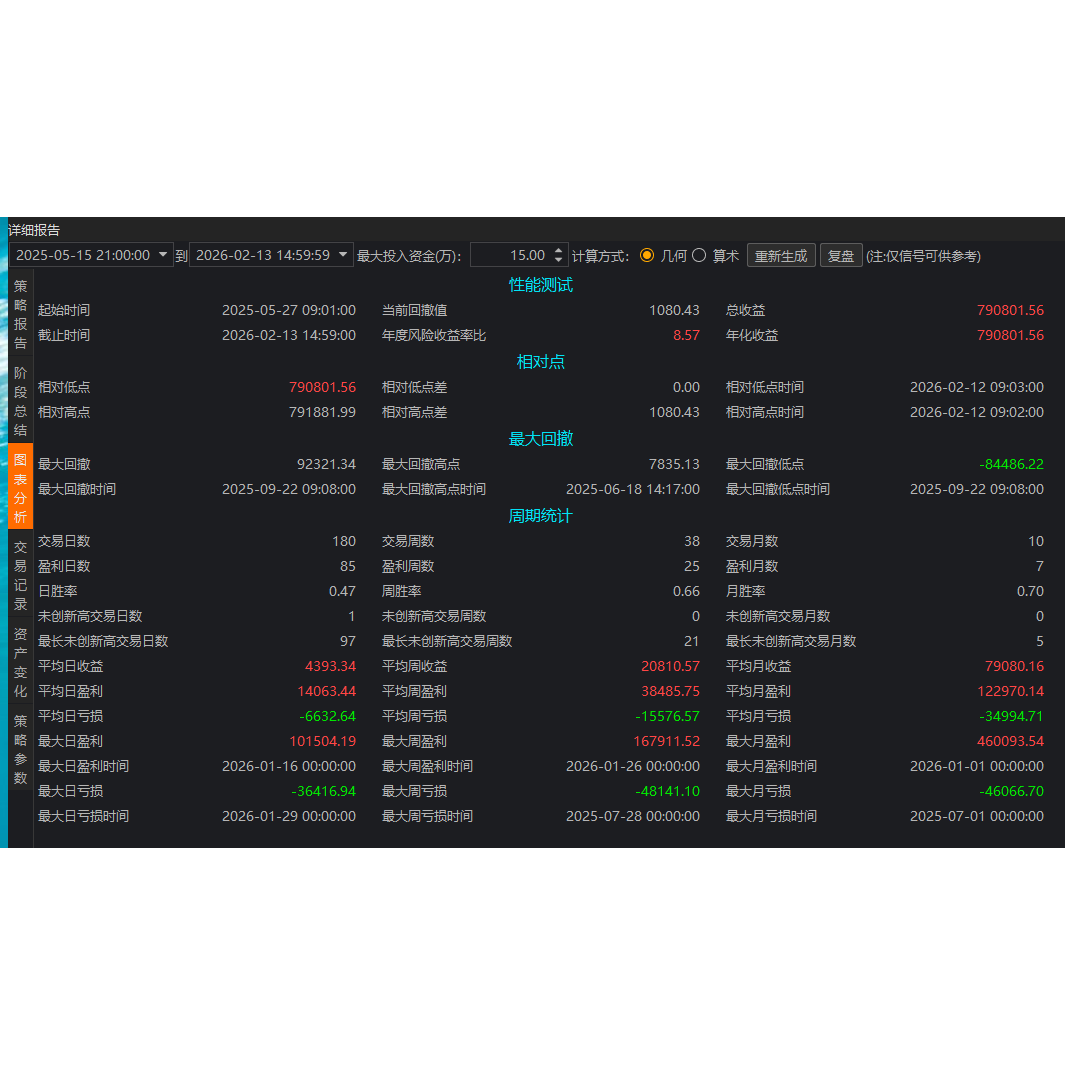Click the 总收益 value 790801.56

coord(1010,310)
